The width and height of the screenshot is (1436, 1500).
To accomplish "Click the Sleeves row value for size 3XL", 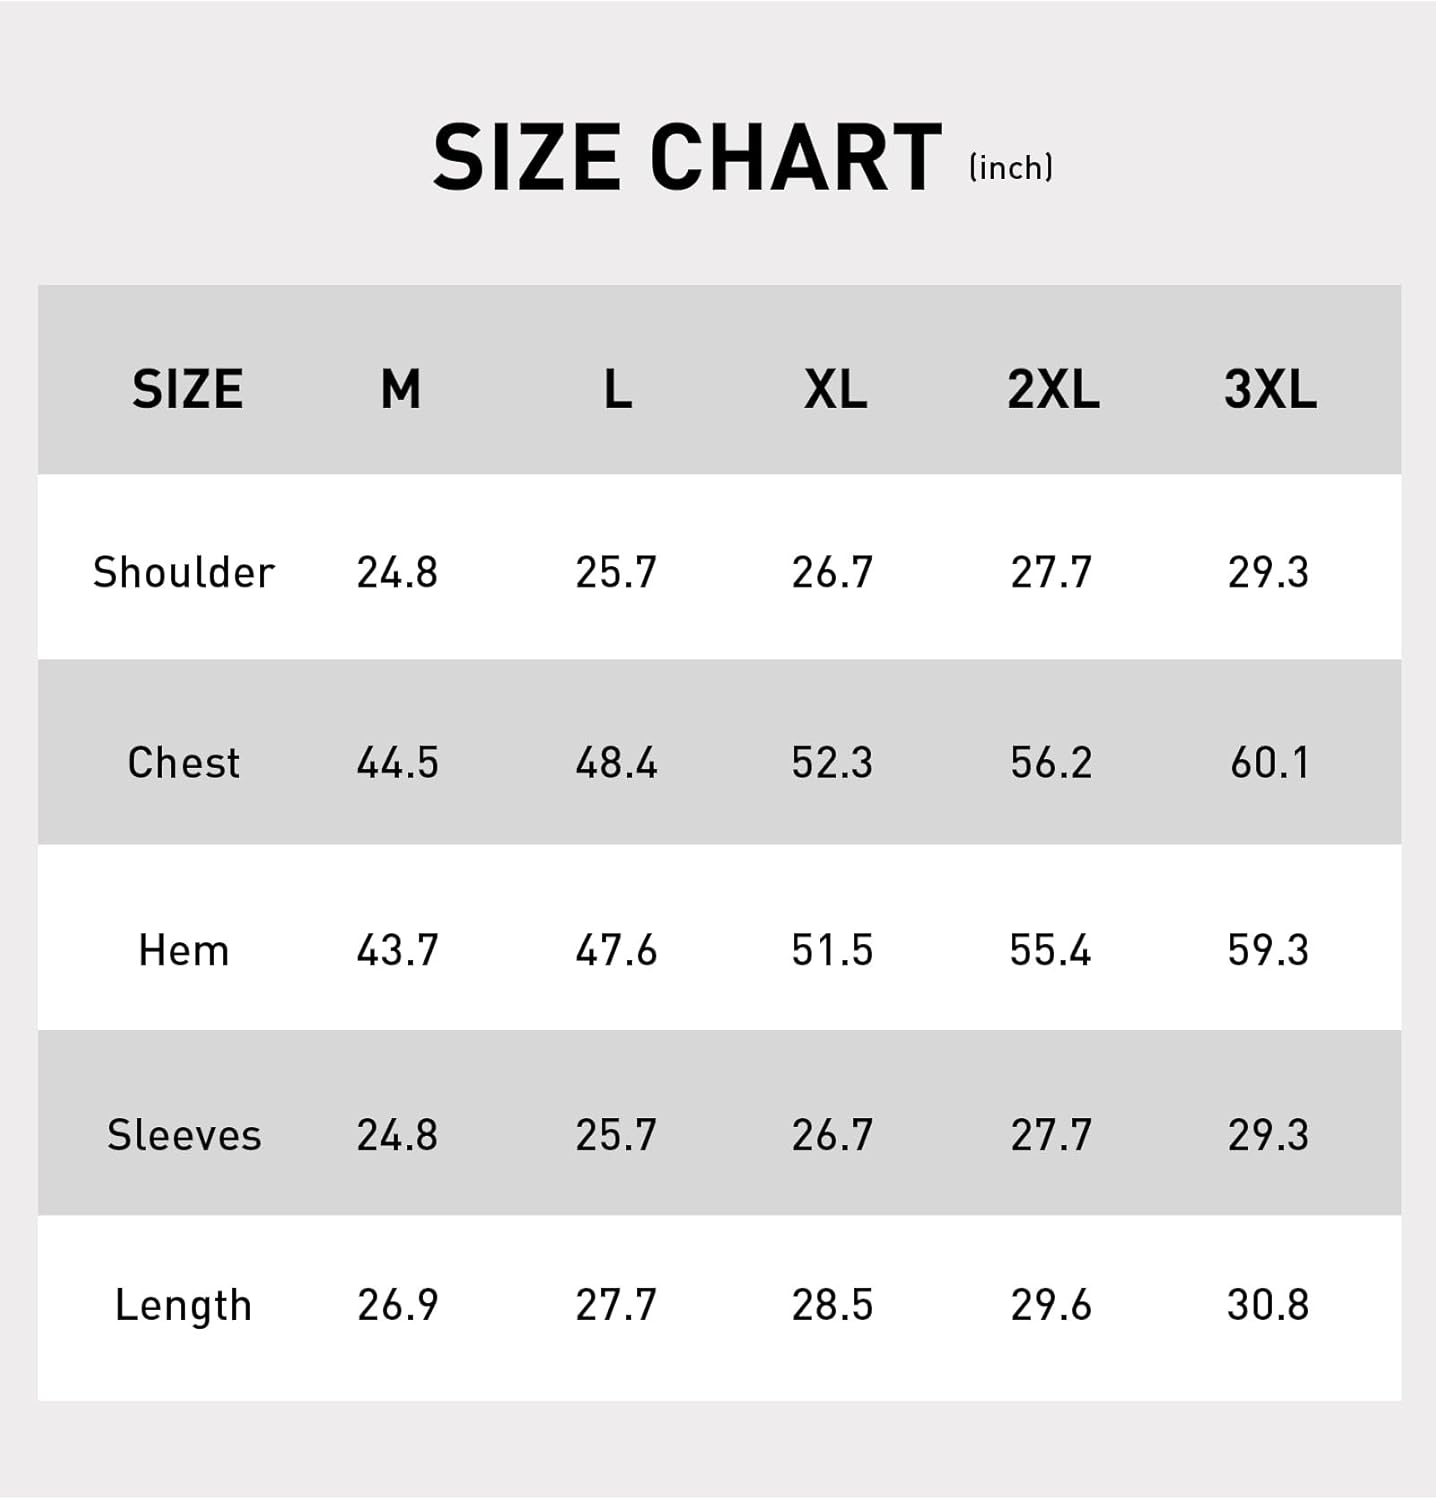I will [1268, 1135].
